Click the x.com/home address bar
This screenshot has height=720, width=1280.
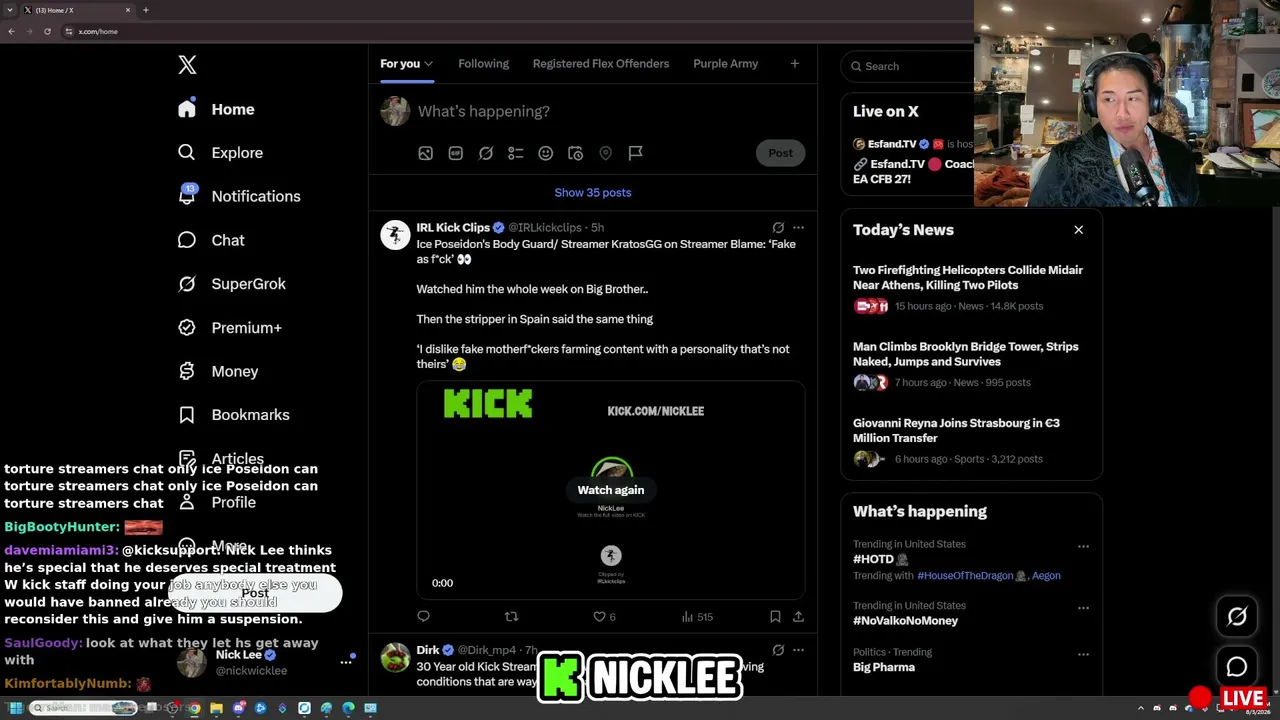point(515,31)
